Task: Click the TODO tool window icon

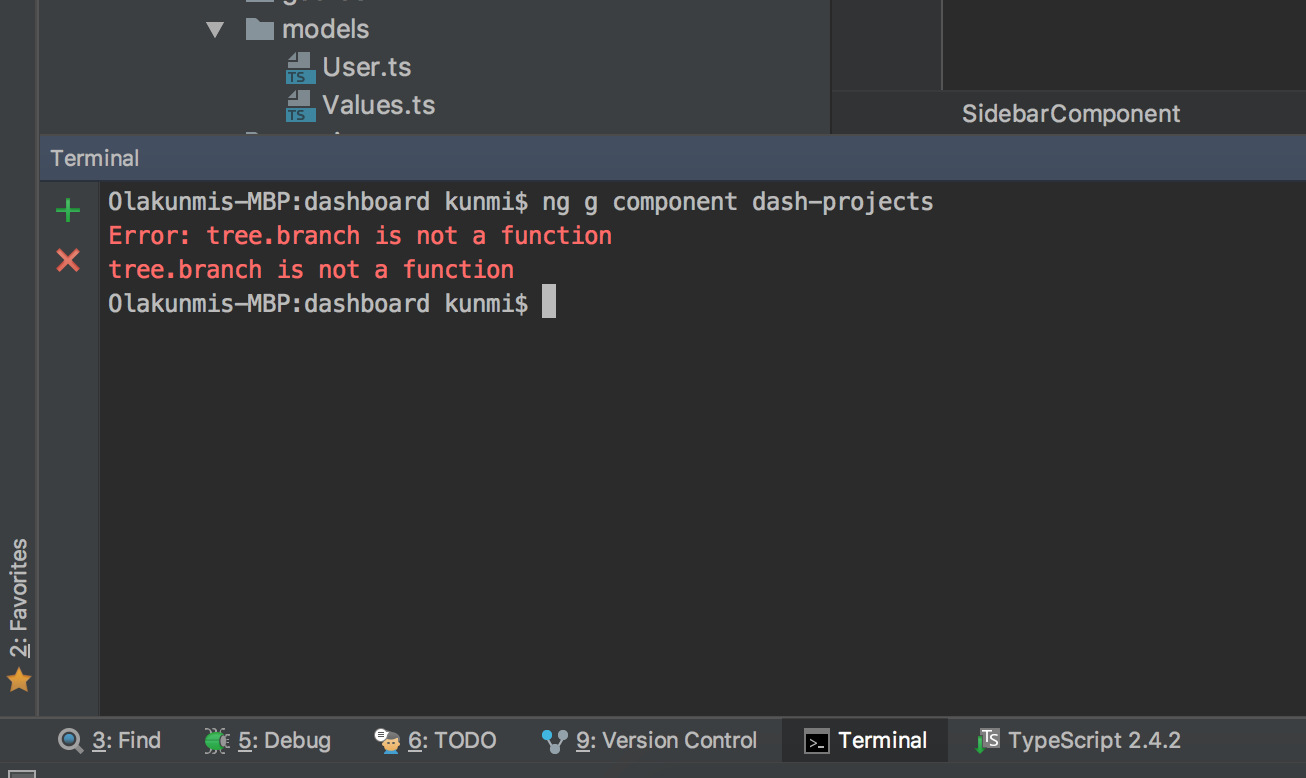Action: [387, 741]
